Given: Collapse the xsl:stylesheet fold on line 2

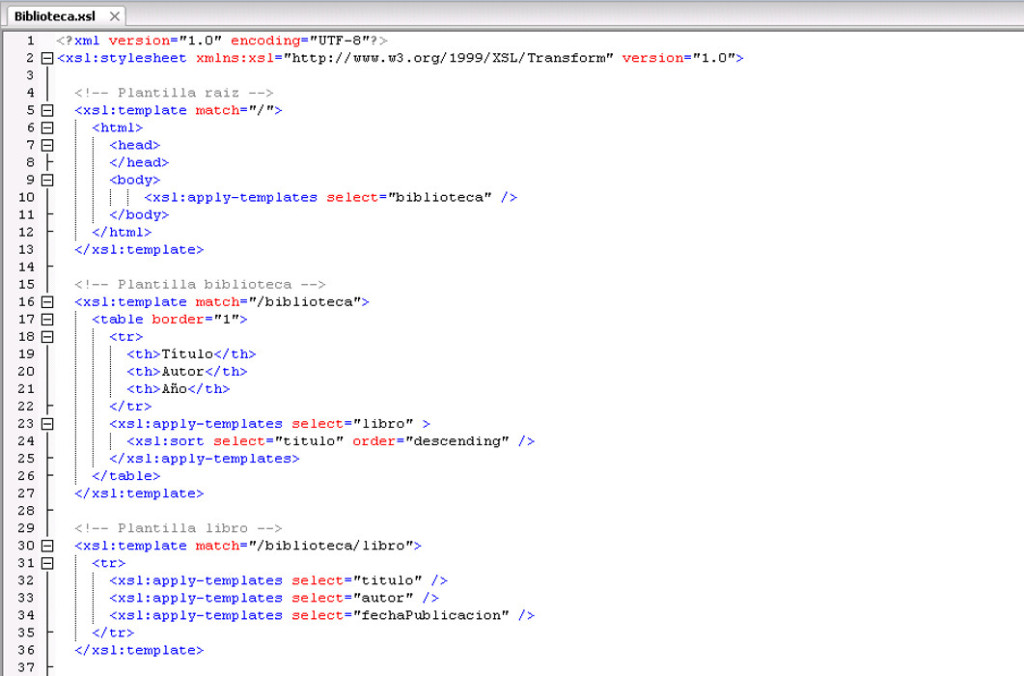Looking at the screenshot, I should click(47, 58).
